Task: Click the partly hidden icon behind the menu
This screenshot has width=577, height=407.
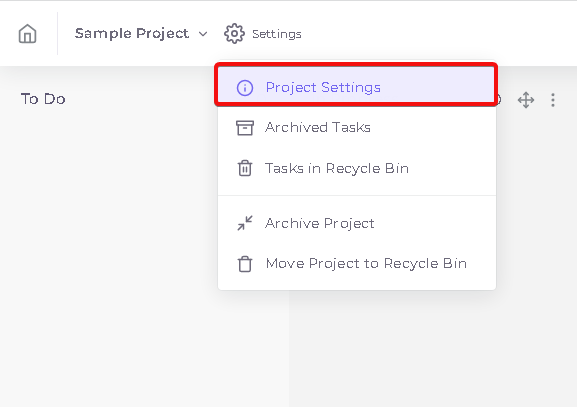Action: (498, 100)
